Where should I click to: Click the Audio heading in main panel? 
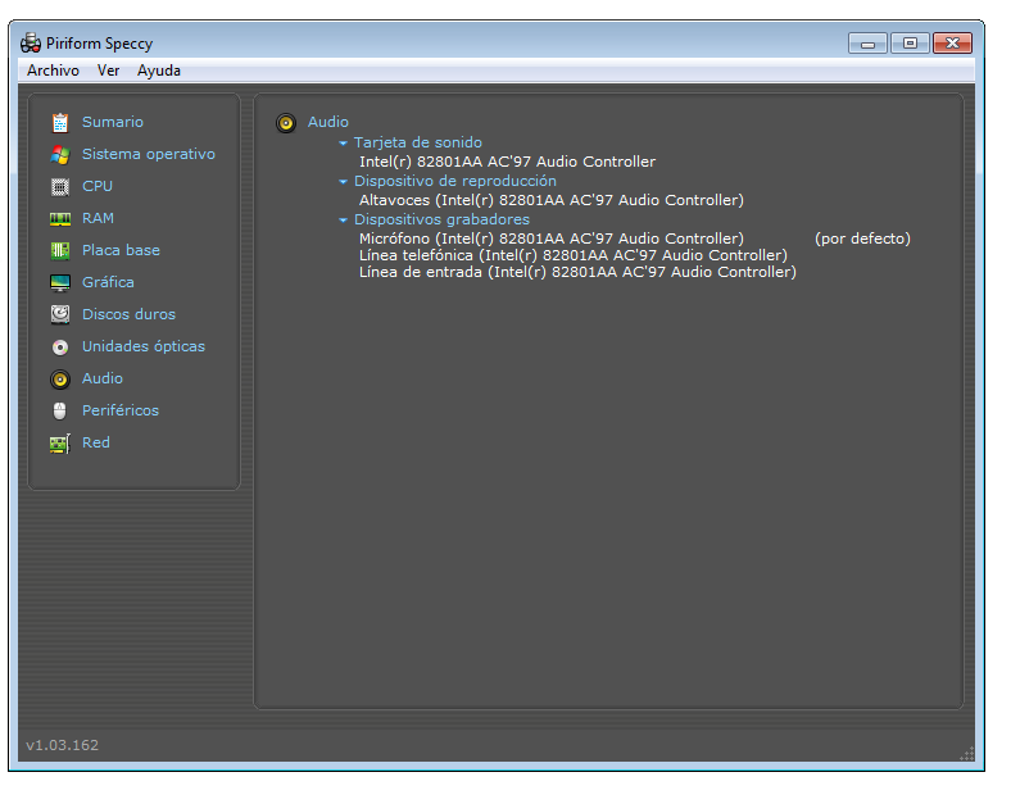coord(328,122)
